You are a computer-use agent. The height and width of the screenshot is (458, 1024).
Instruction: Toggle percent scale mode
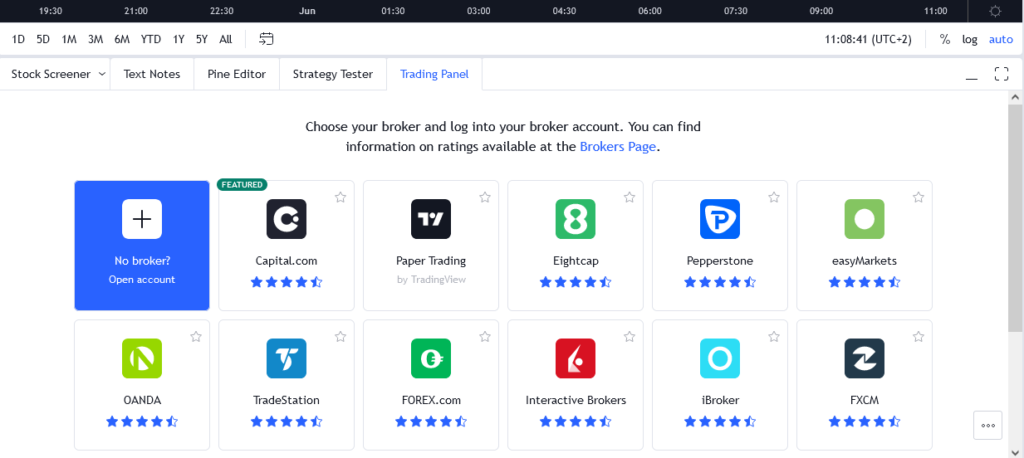pos(944,39)
